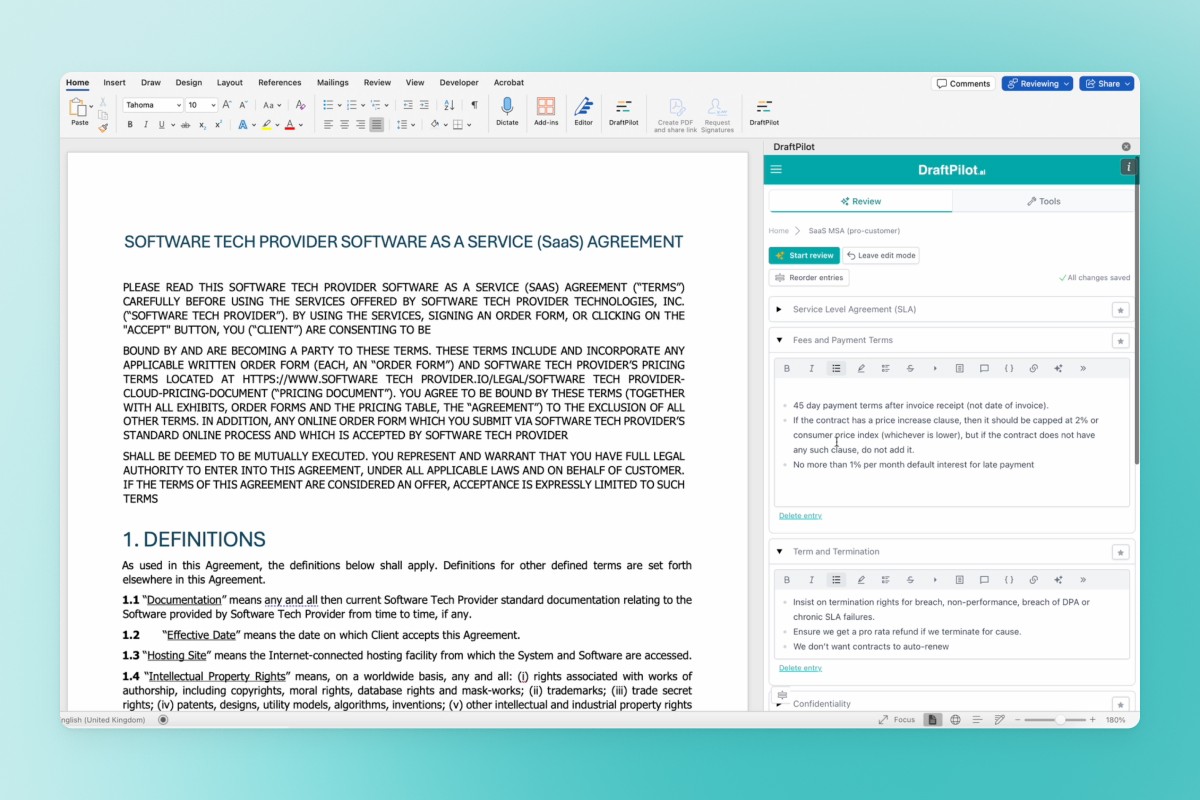Open the Insert ribbon tab
1200x800 pixels.
click(x=114, y=83)
